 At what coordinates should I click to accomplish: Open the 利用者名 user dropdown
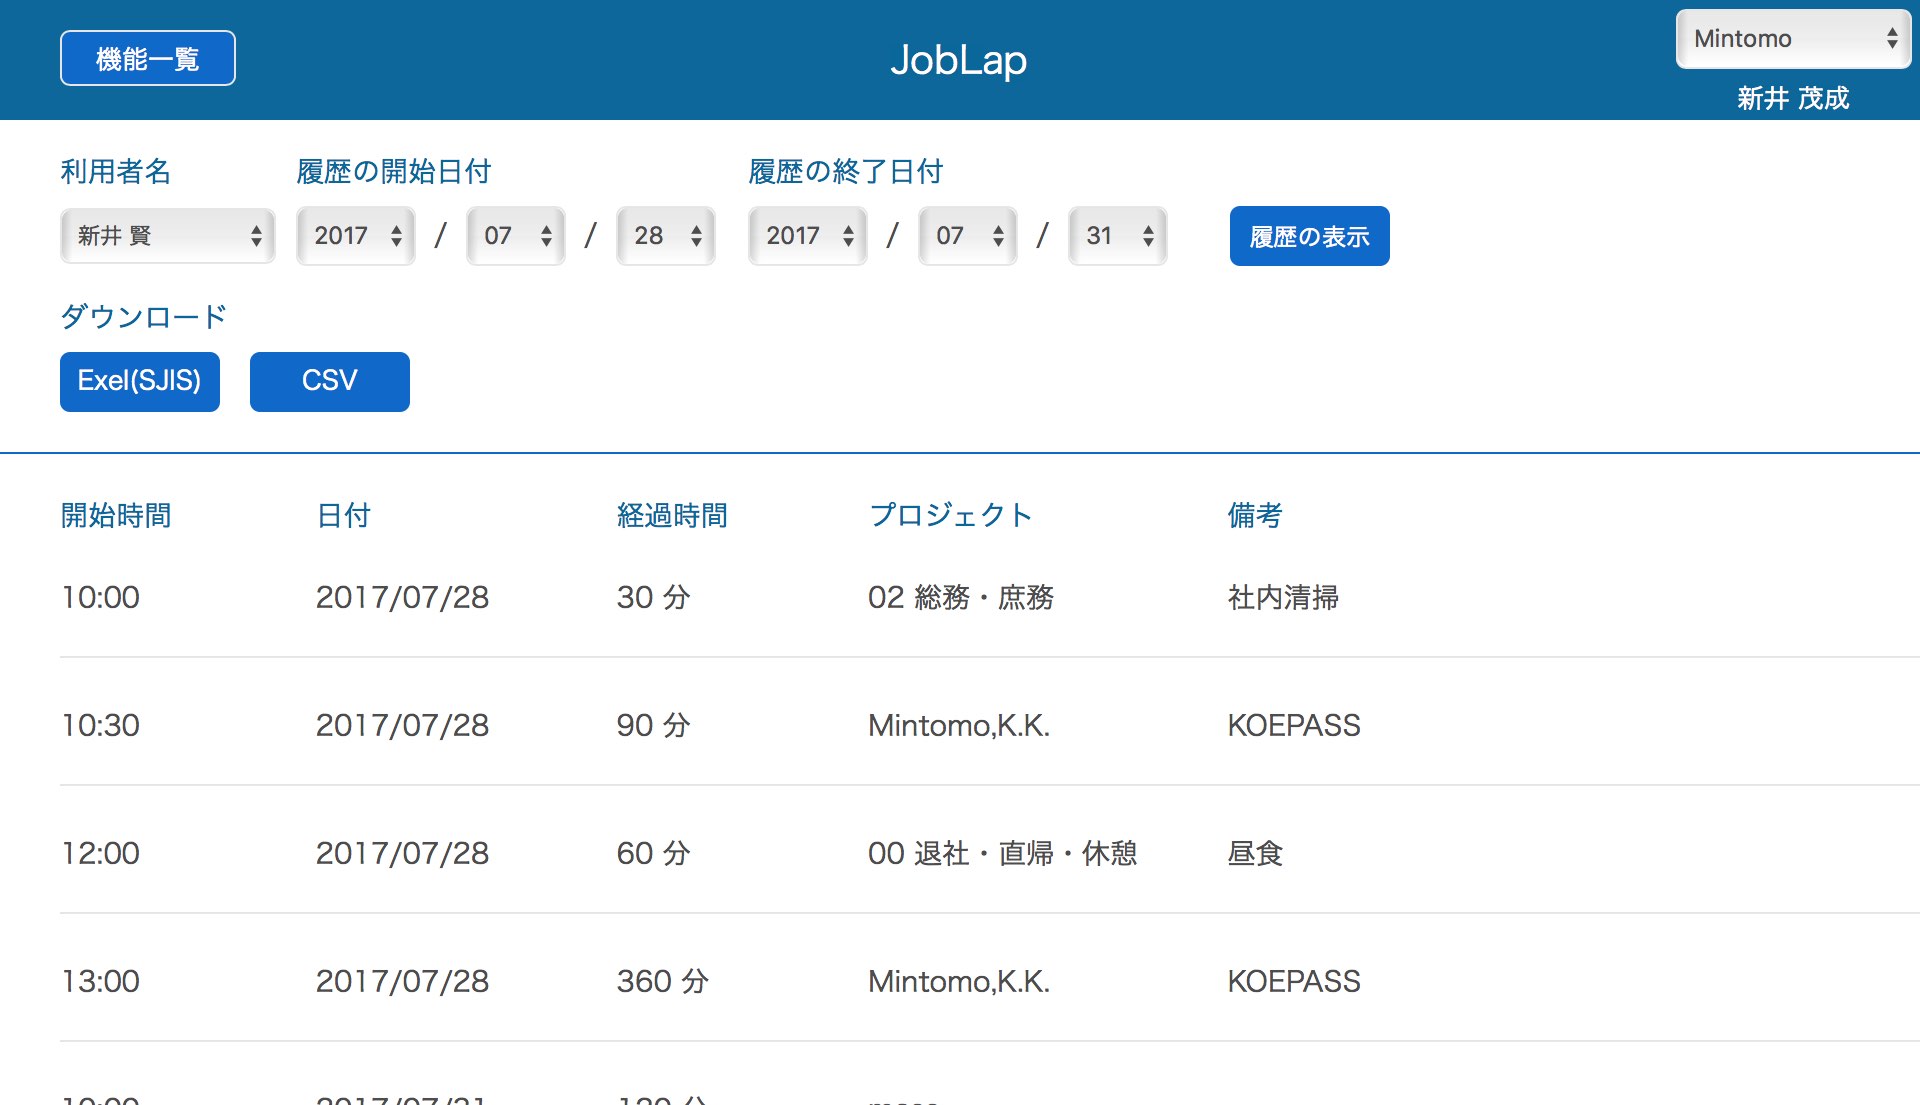tap(167, 236)
